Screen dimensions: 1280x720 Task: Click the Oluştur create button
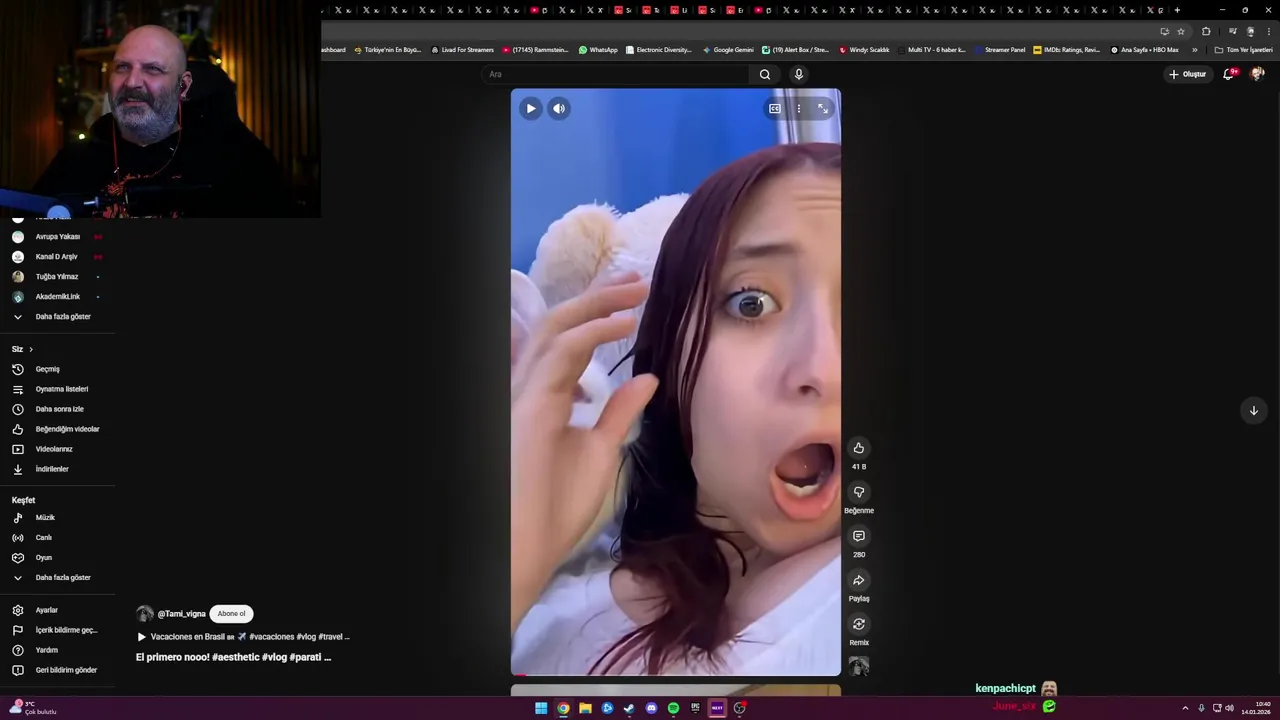tap(1187, 74)
